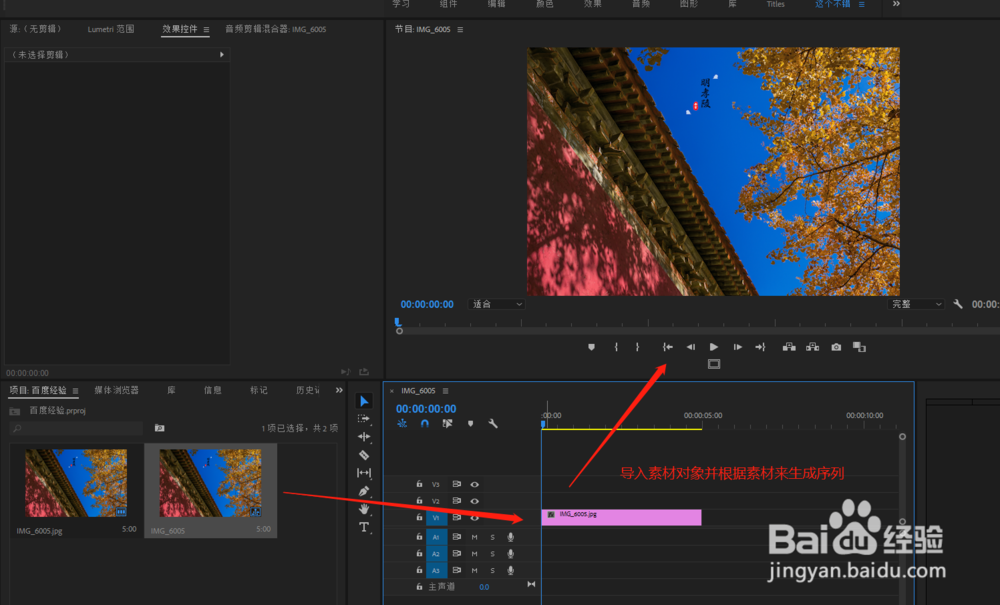Screen dimensions: 1000x605
Task: Click timeline playhead timecode
Action: point(426,409)
